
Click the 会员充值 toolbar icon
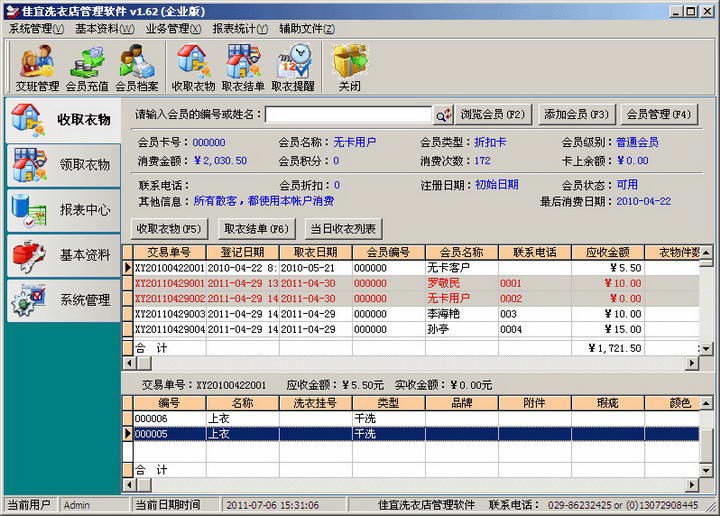click(x=87, y=67)
